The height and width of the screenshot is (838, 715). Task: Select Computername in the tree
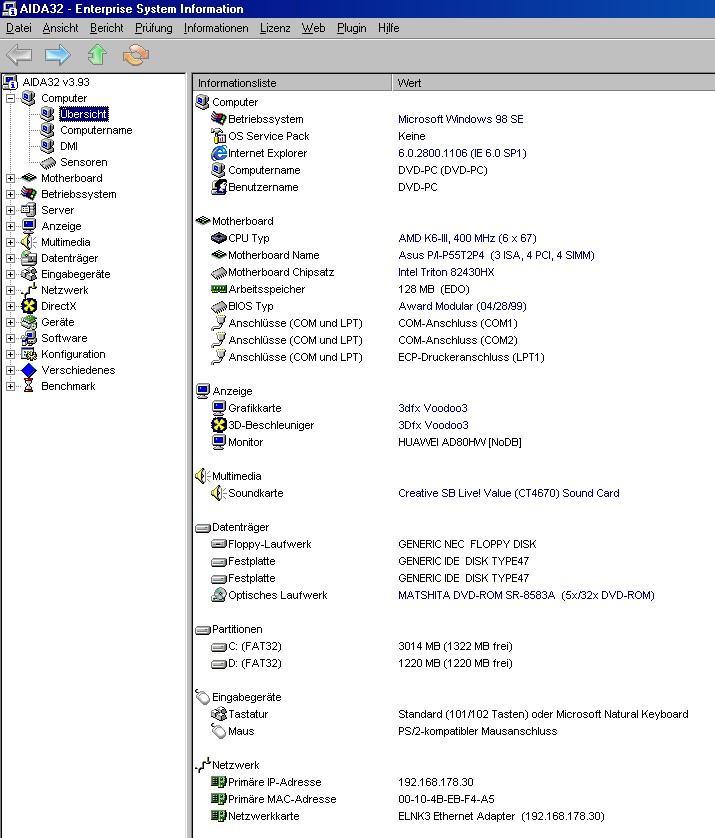point(96,130)
